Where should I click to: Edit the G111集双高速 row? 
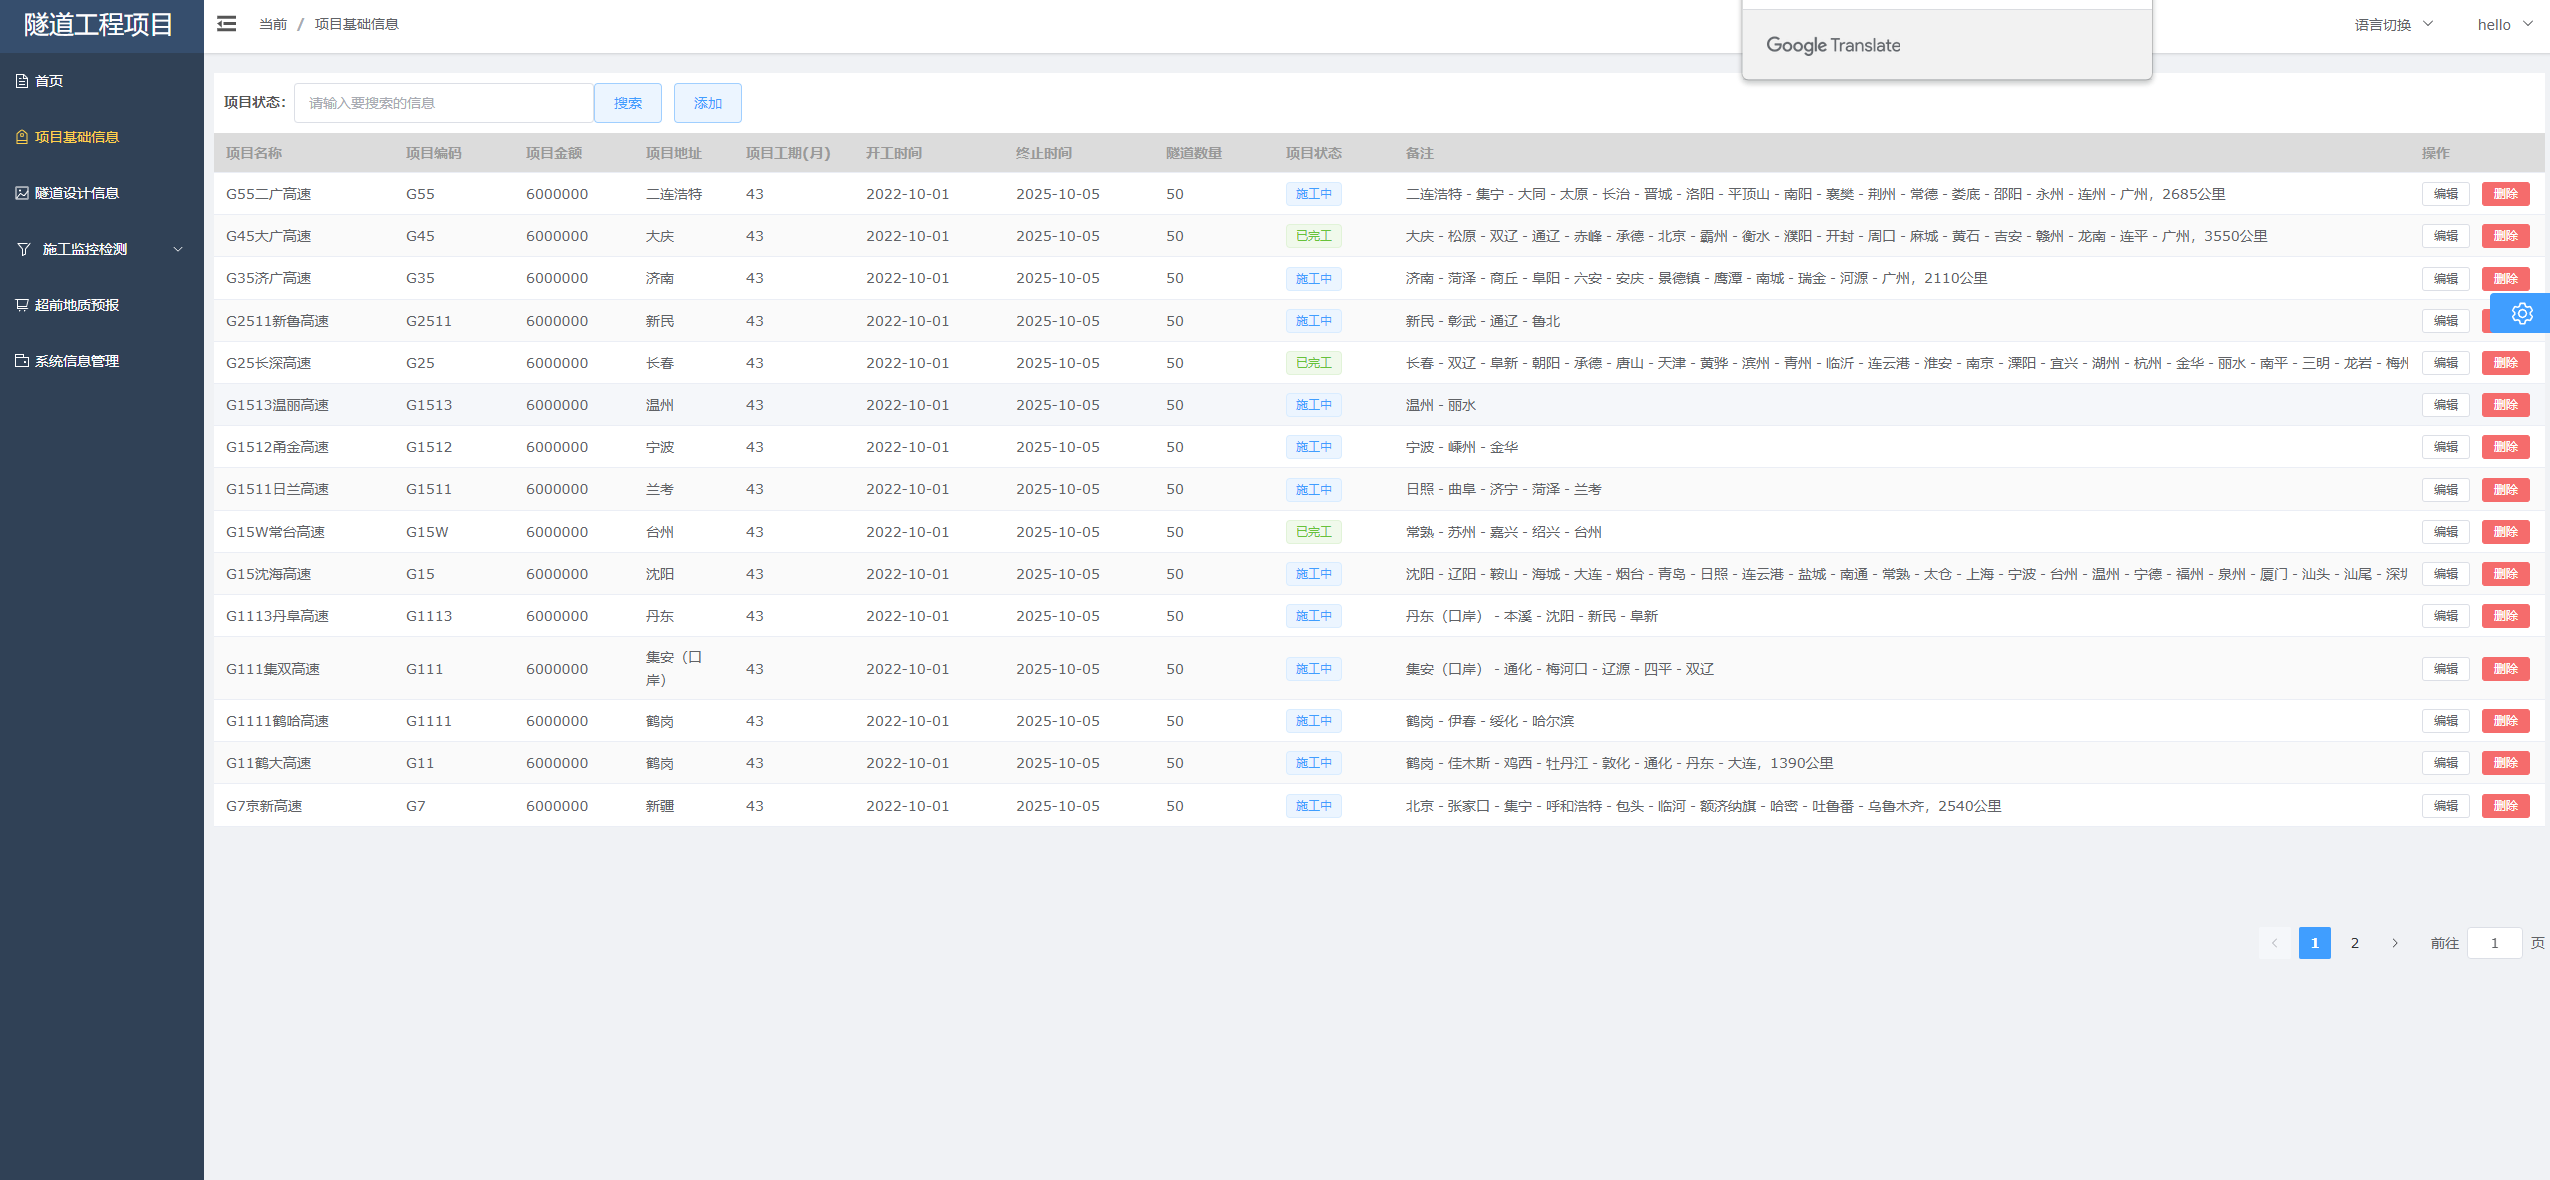click(2446, 669)
